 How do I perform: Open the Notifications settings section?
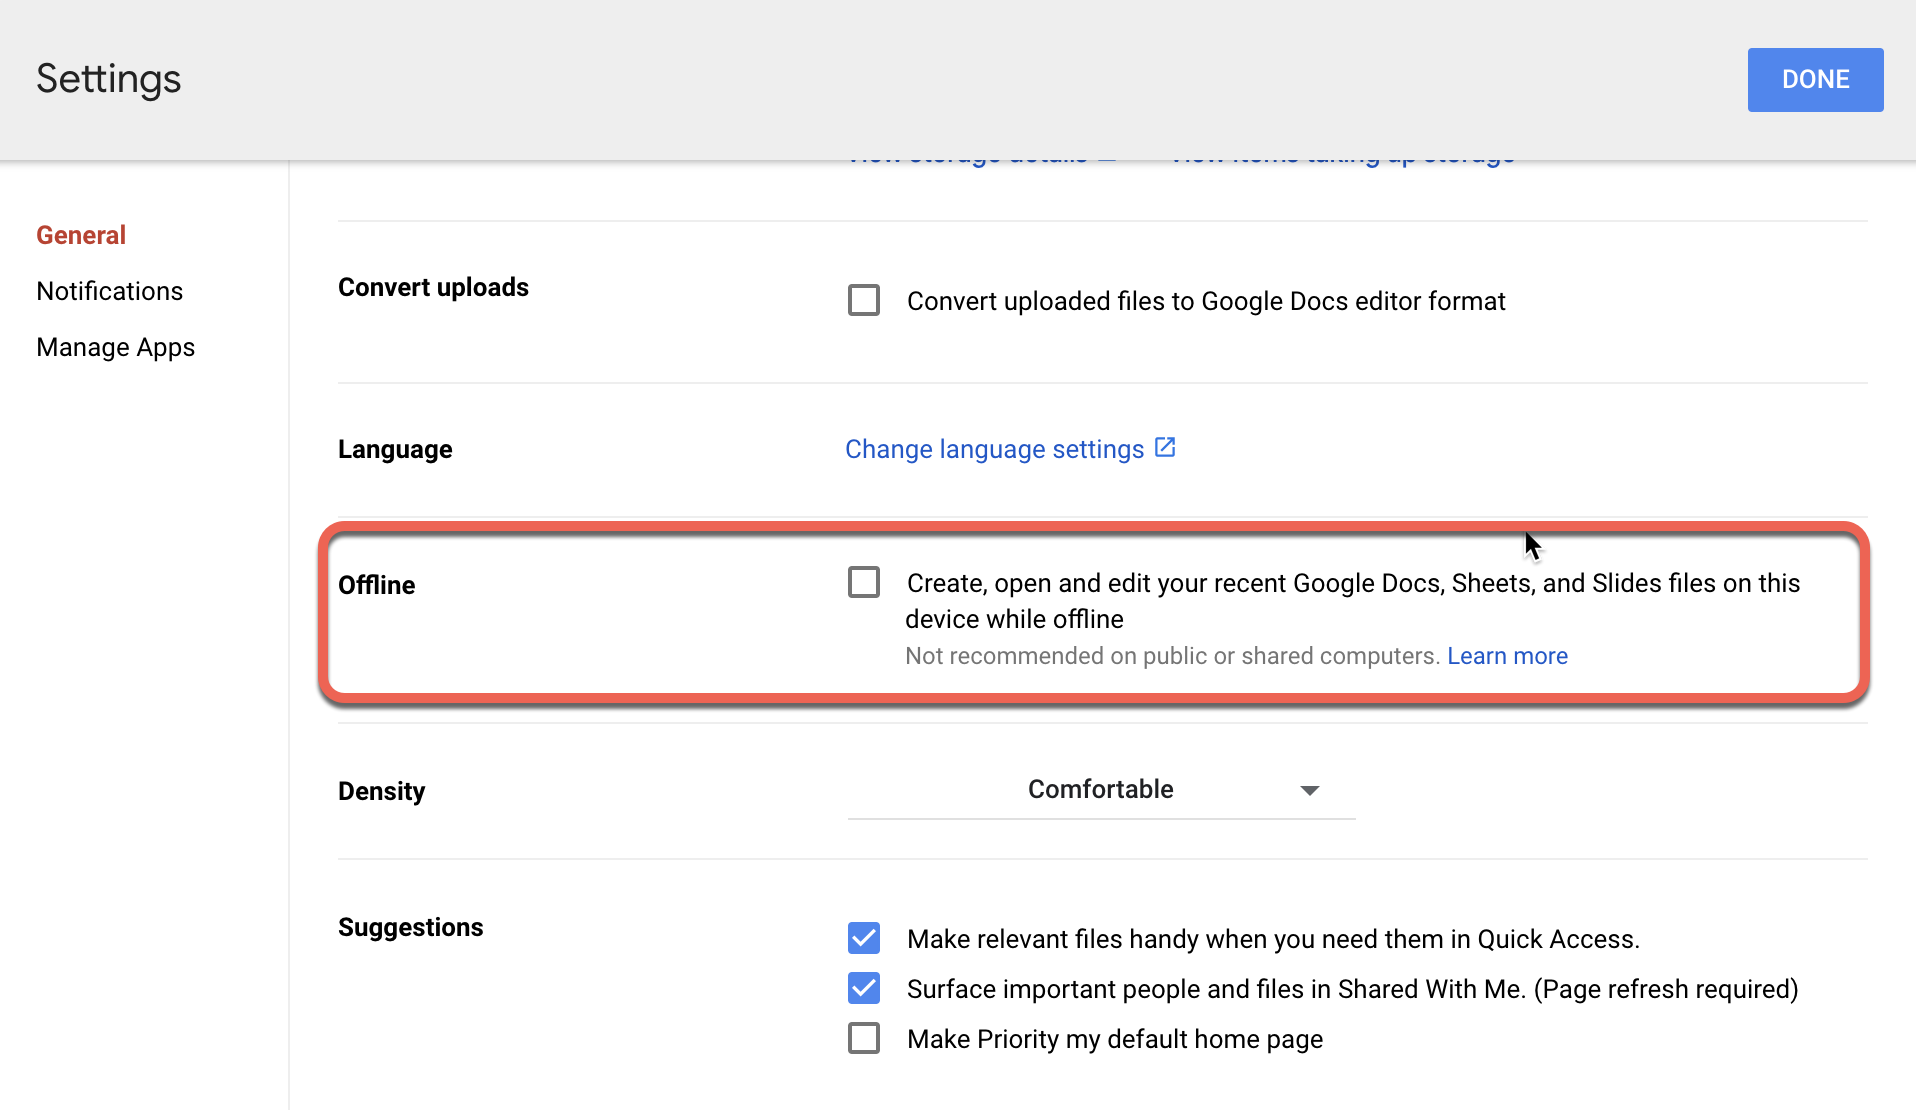(110, 291)
